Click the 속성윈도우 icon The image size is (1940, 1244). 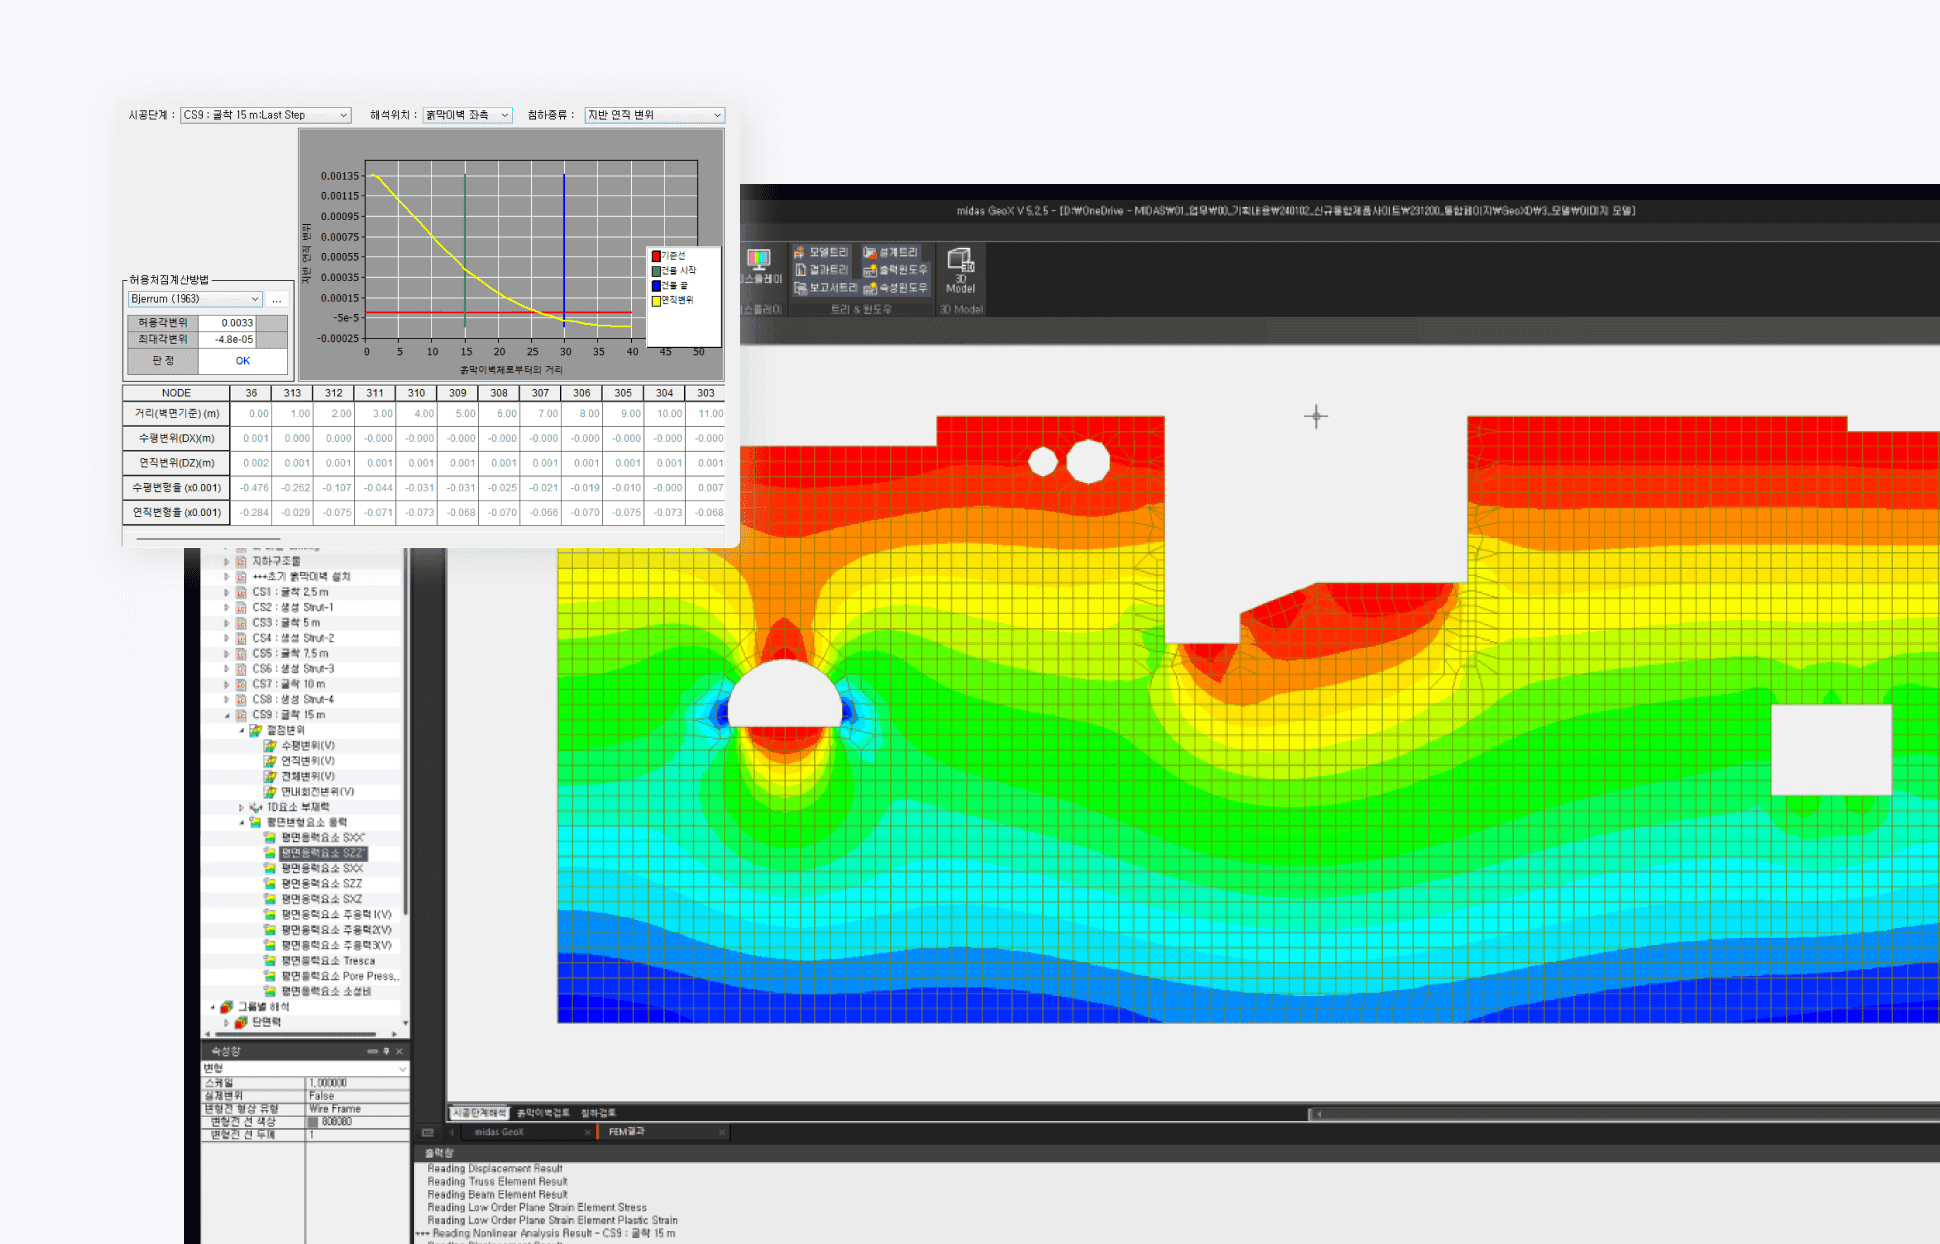[x=870, y=288]
